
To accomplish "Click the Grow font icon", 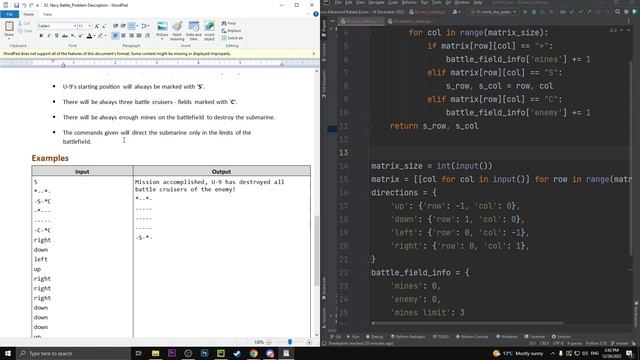I will [97, 26].
